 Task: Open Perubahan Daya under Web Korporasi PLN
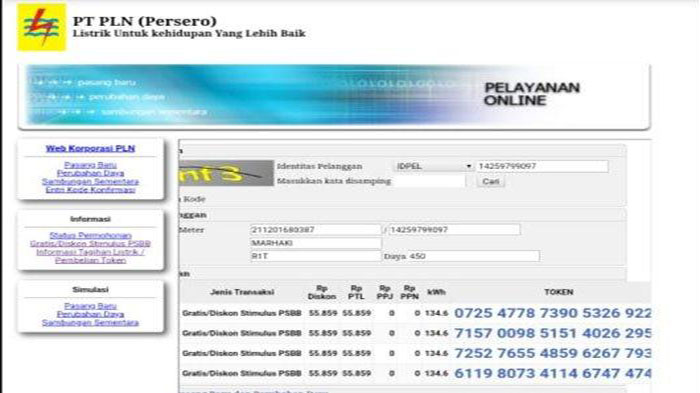point(90,173)
